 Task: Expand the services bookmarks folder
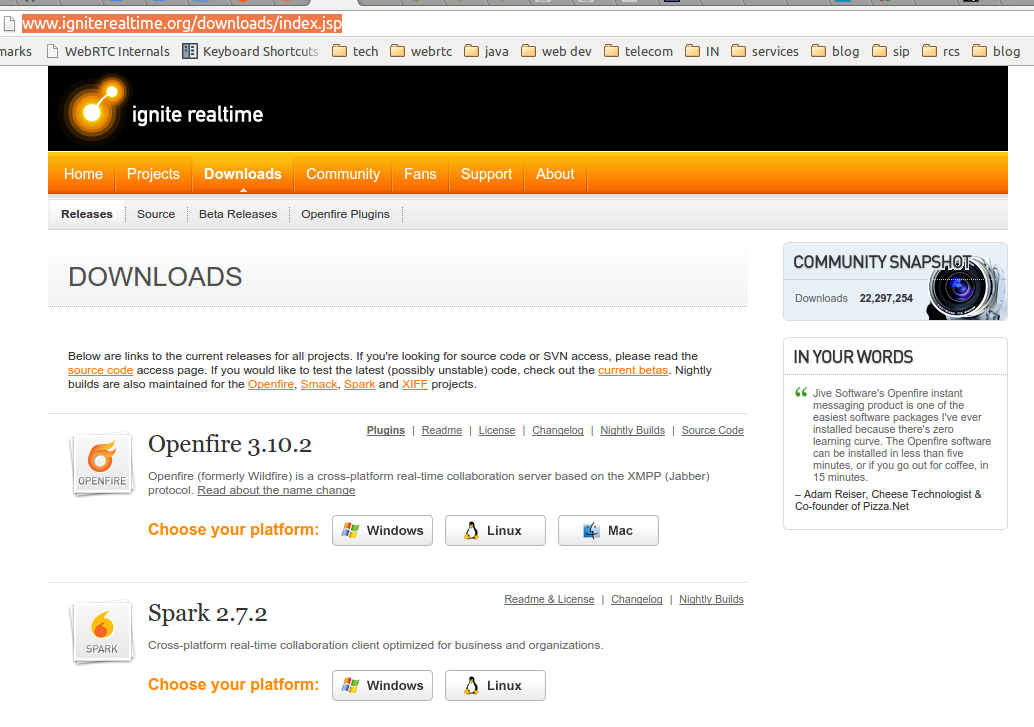pos(765,51)
